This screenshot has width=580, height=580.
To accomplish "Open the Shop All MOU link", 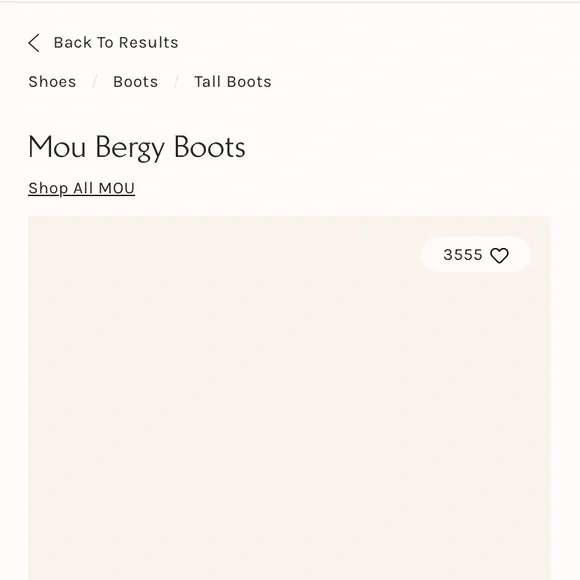I will point(81,188).
